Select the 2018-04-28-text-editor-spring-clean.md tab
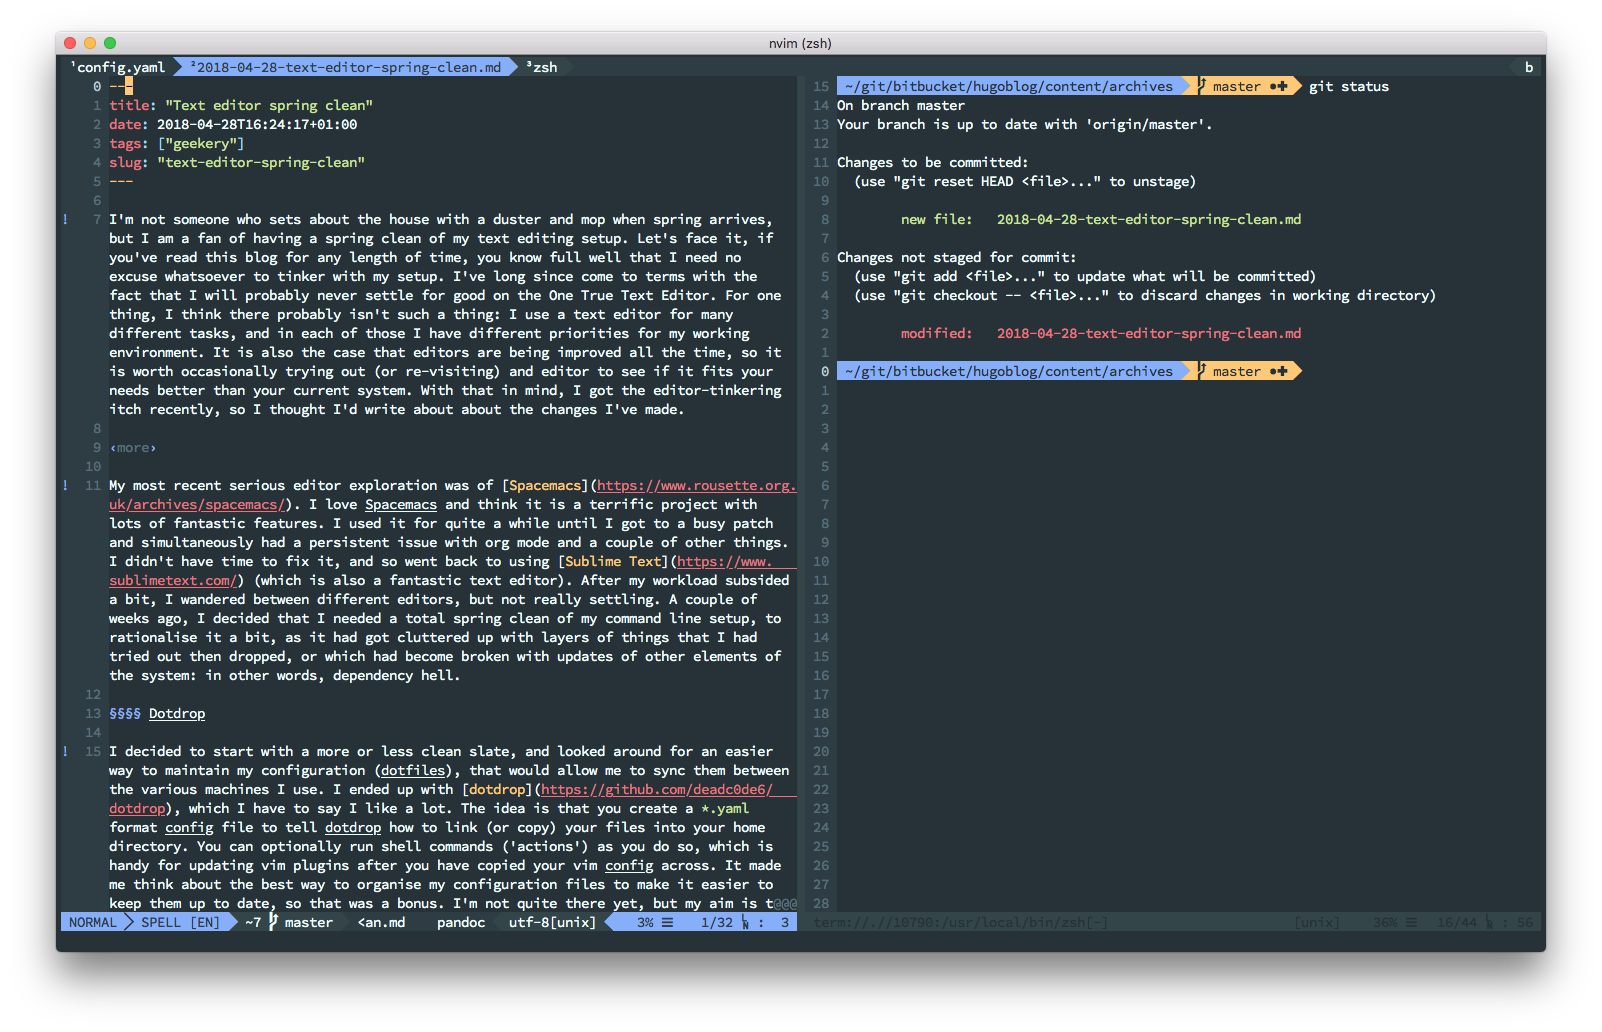The height and width of the screenshot is (1032, 1602). [348, 67]
